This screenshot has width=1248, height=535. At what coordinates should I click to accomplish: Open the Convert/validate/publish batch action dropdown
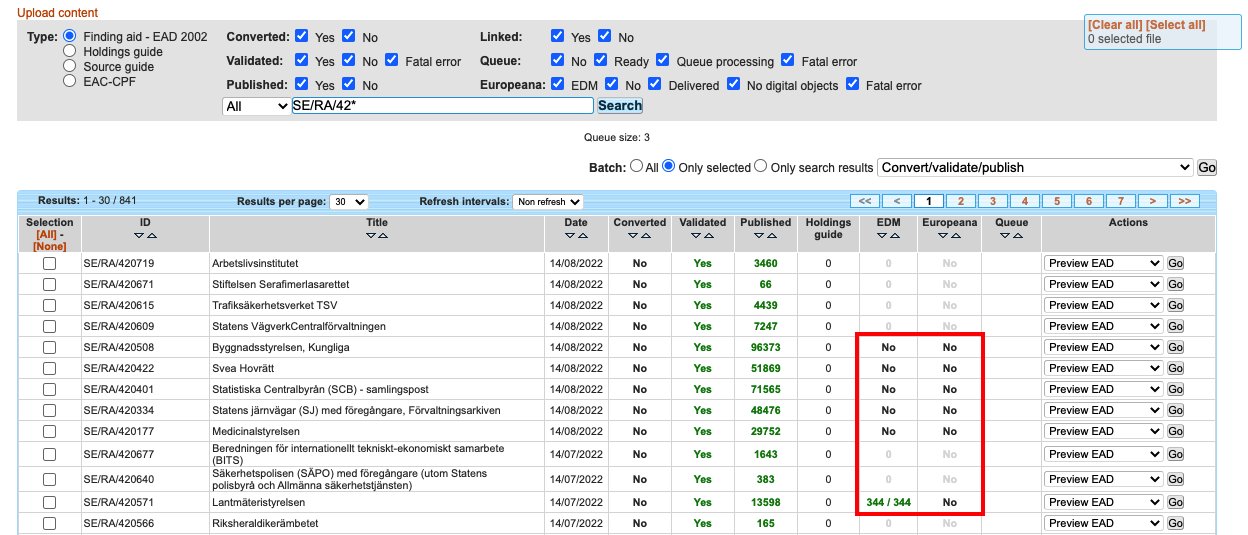(x=1035, y=167)
